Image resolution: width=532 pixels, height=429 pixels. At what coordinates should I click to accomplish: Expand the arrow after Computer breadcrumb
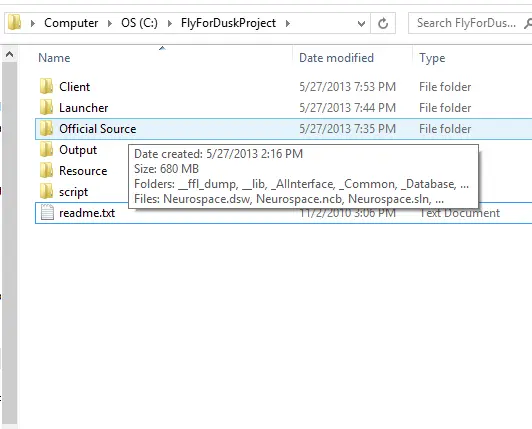(x=110, y=23)
